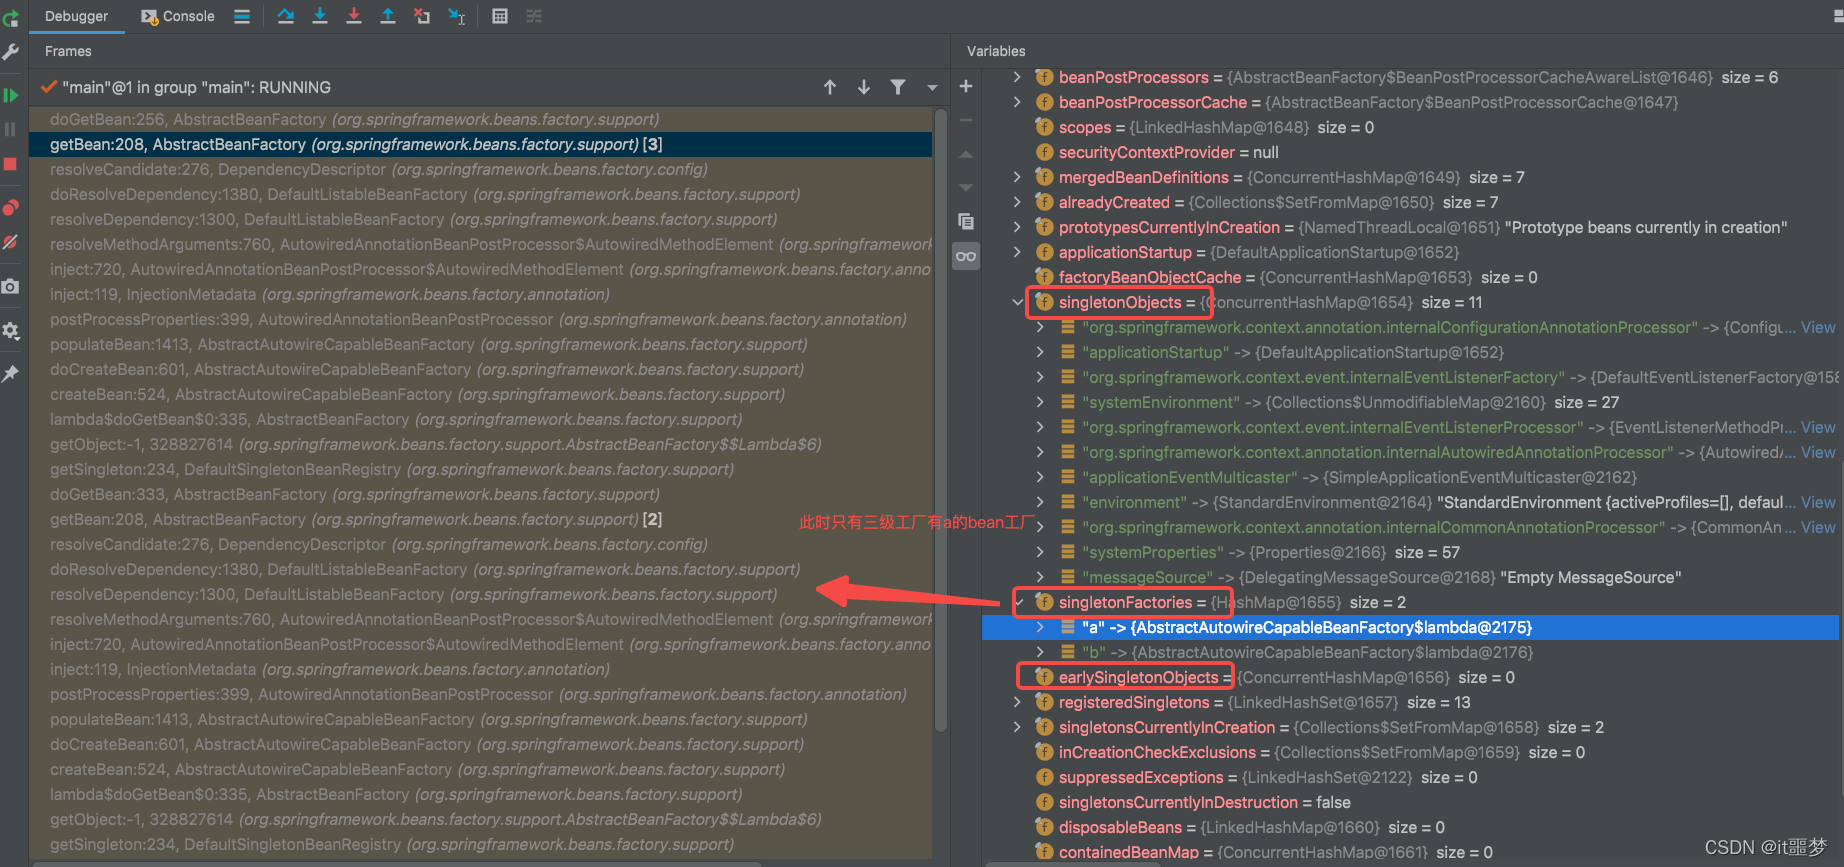
Task: Click the Run to Cursor icon
Action: click(x=457, y=16)
